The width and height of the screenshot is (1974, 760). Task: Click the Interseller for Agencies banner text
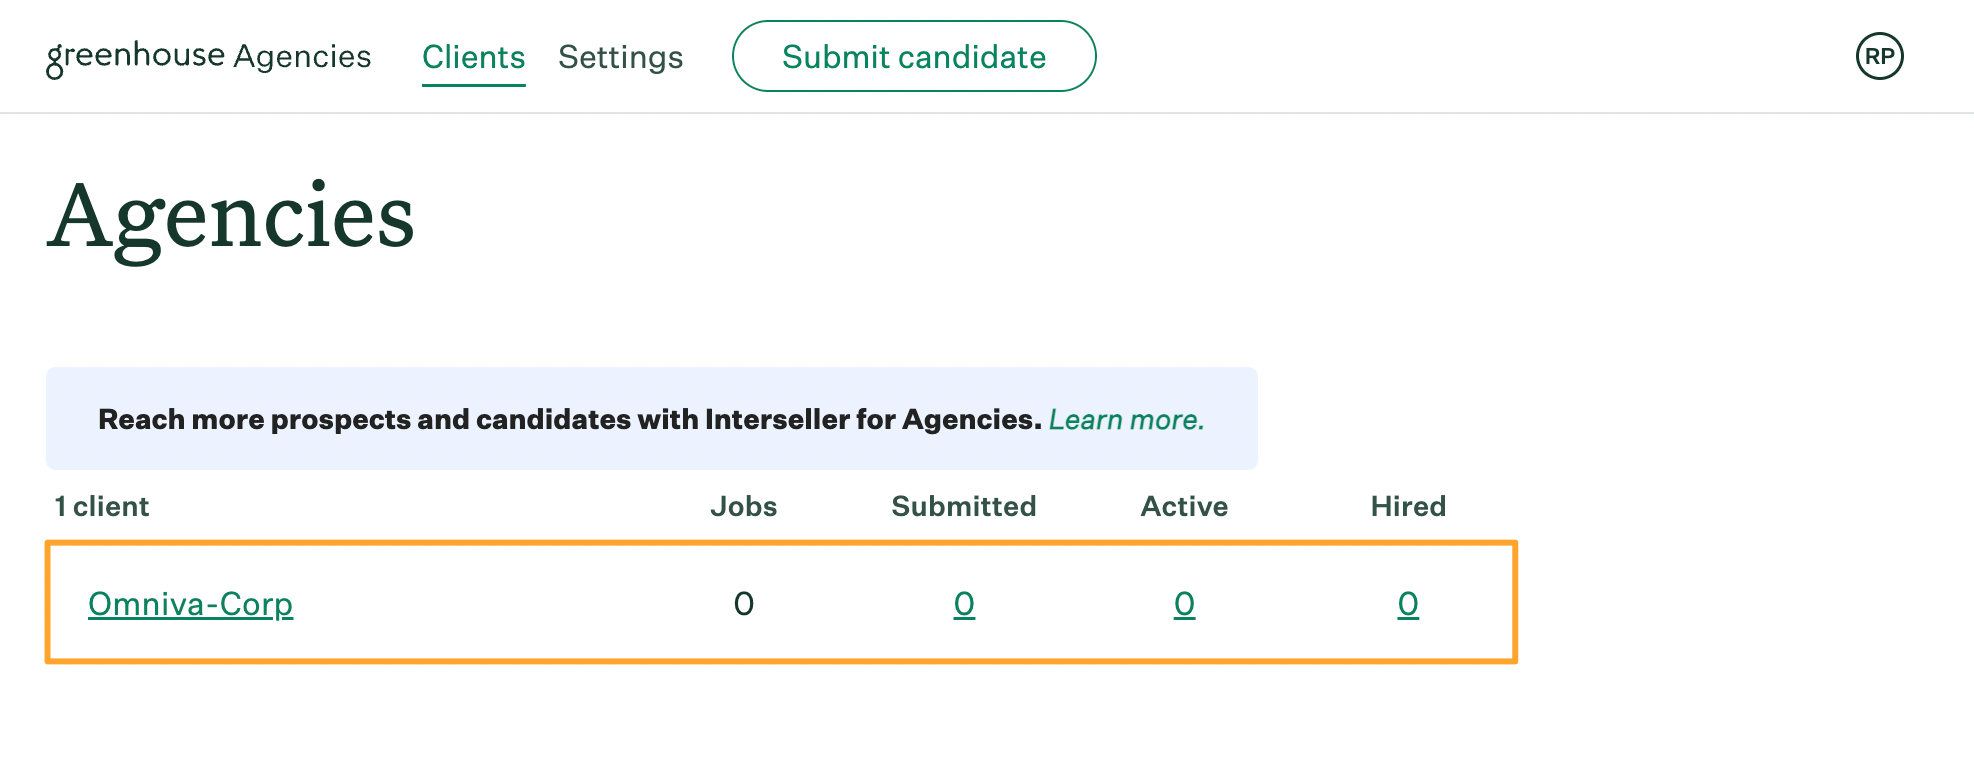570,419
